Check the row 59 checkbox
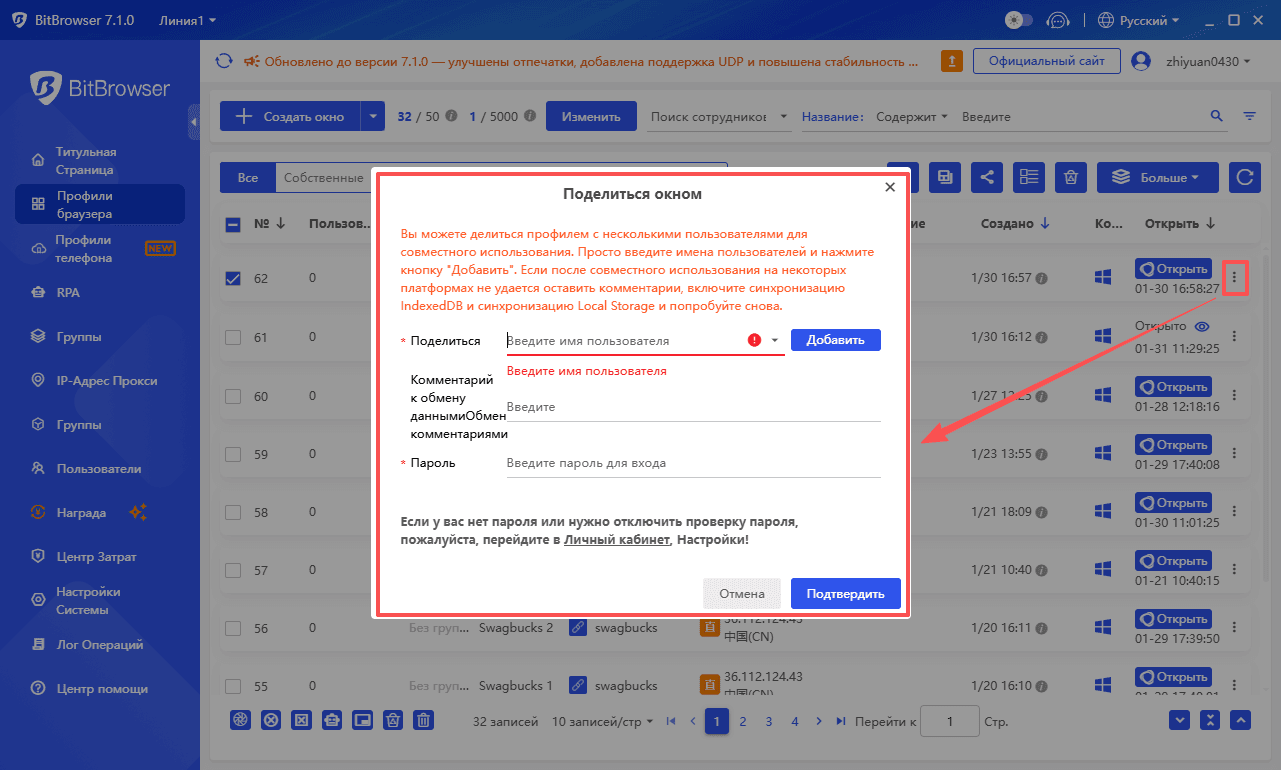This screenshot has height=770, width=1281. pos(233,454)
